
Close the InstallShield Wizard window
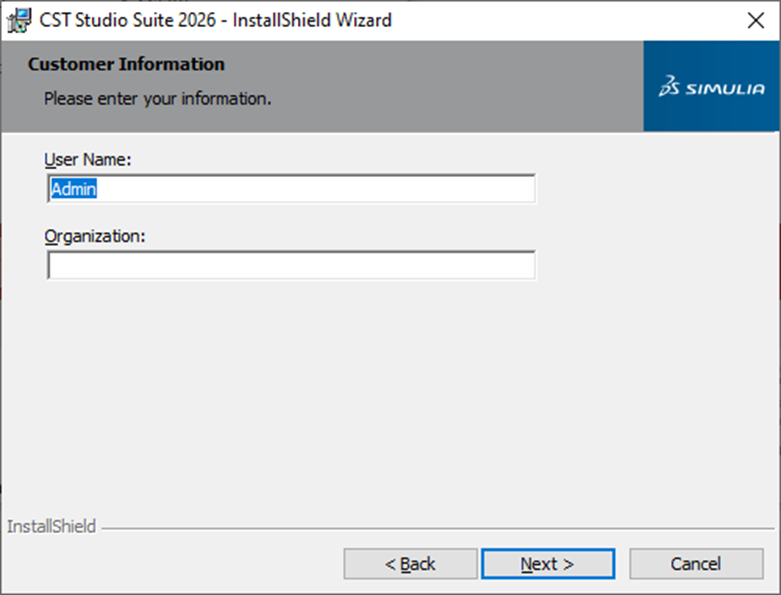[x=756, y=20]
